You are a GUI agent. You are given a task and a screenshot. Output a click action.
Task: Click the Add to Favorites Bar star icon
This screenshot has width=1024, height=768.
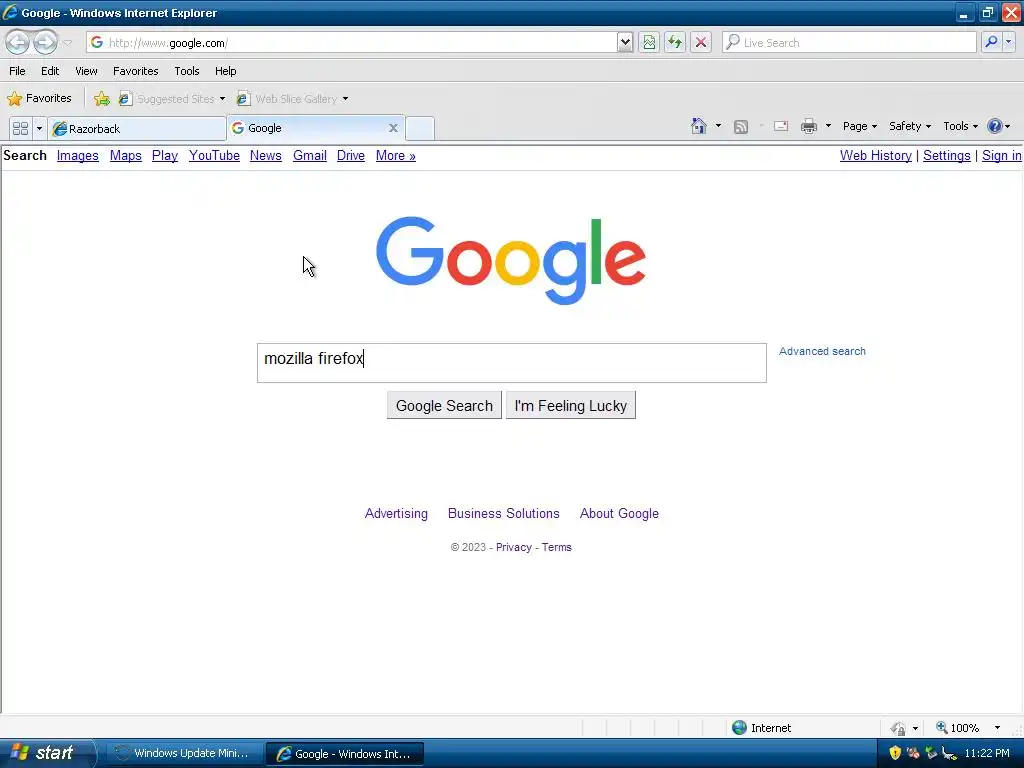click(102, 99)
